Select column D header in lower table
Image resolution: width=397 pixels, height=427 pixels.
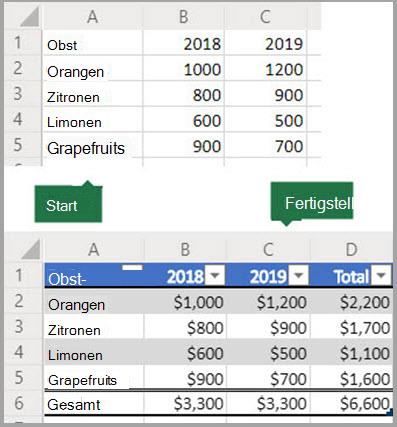[x=351, y=249]
